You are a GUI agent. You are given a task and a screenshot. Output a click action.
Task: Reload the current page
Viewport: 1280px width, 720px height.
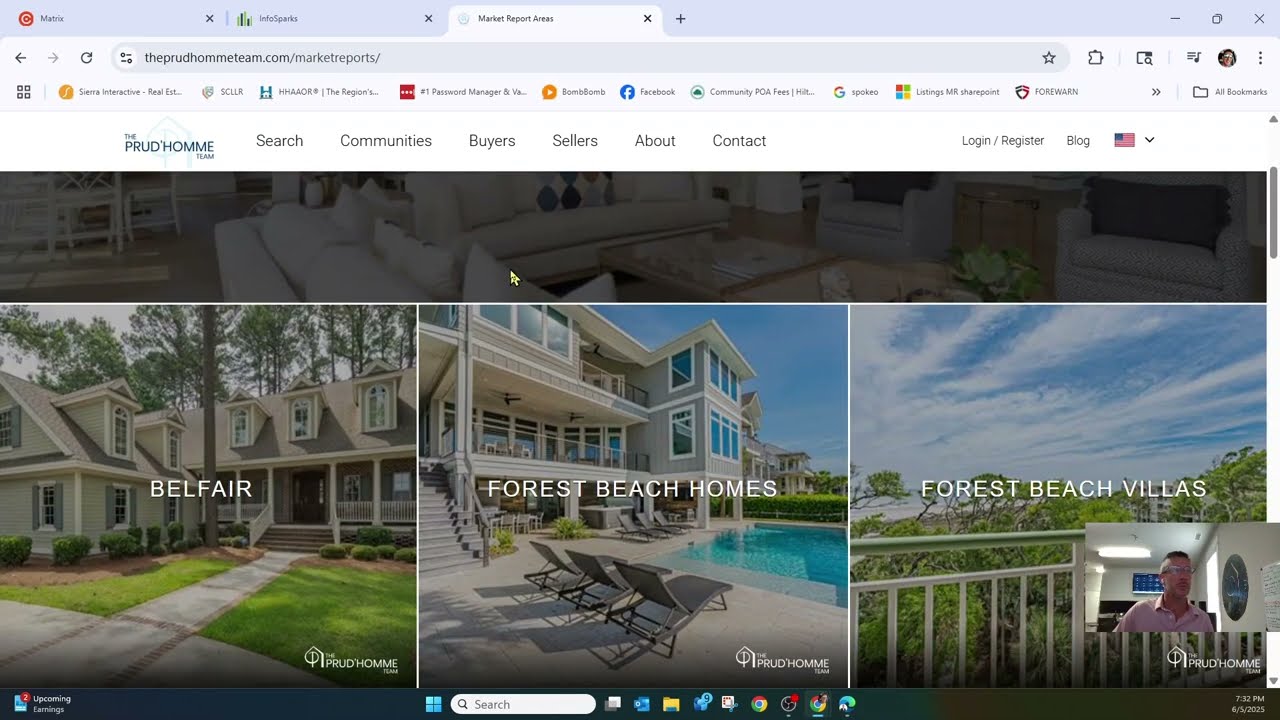click(86, 58)
